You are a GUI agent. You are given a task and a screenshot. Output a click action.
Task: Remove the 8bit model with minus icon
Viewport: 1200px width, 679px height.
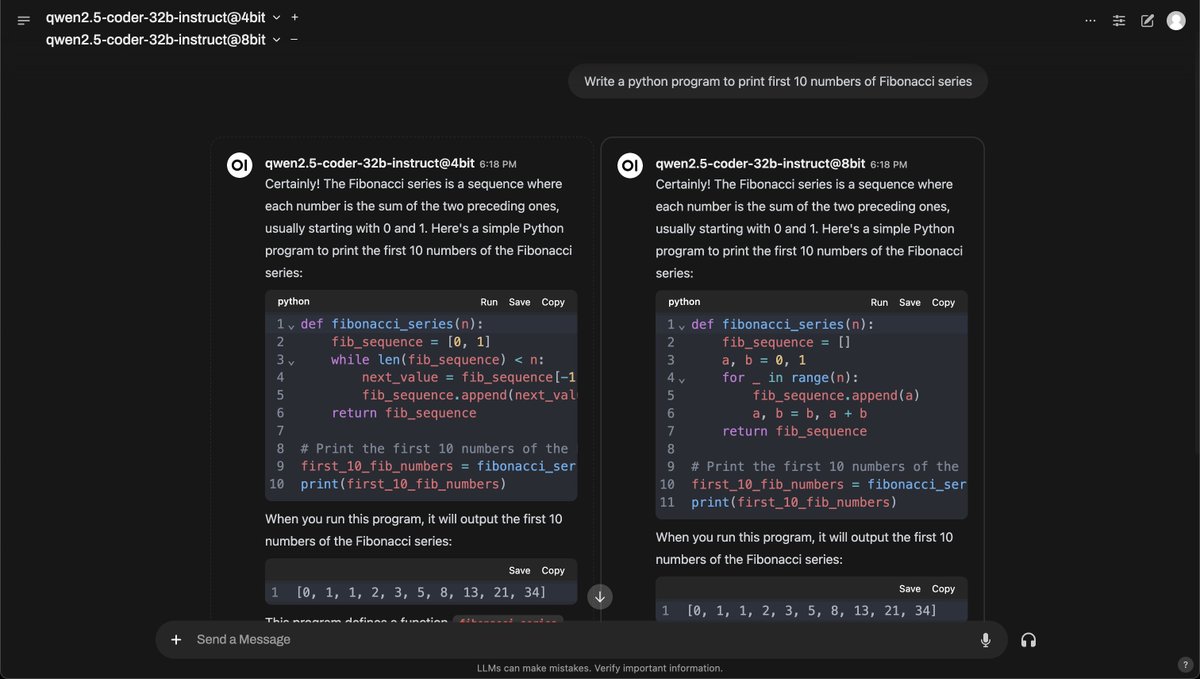(293, 39)
